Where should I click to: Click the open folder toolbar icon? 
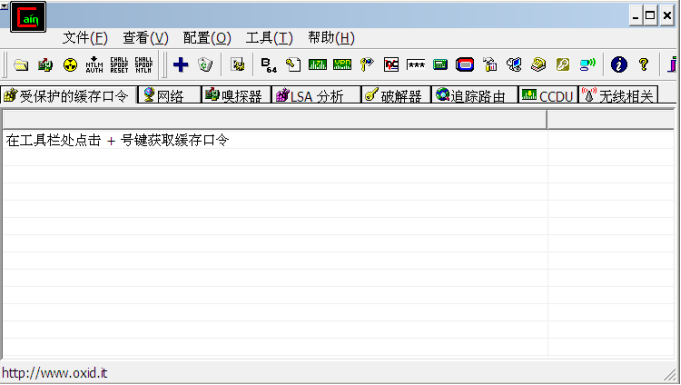pyautogui.click(x=21, y=65)
